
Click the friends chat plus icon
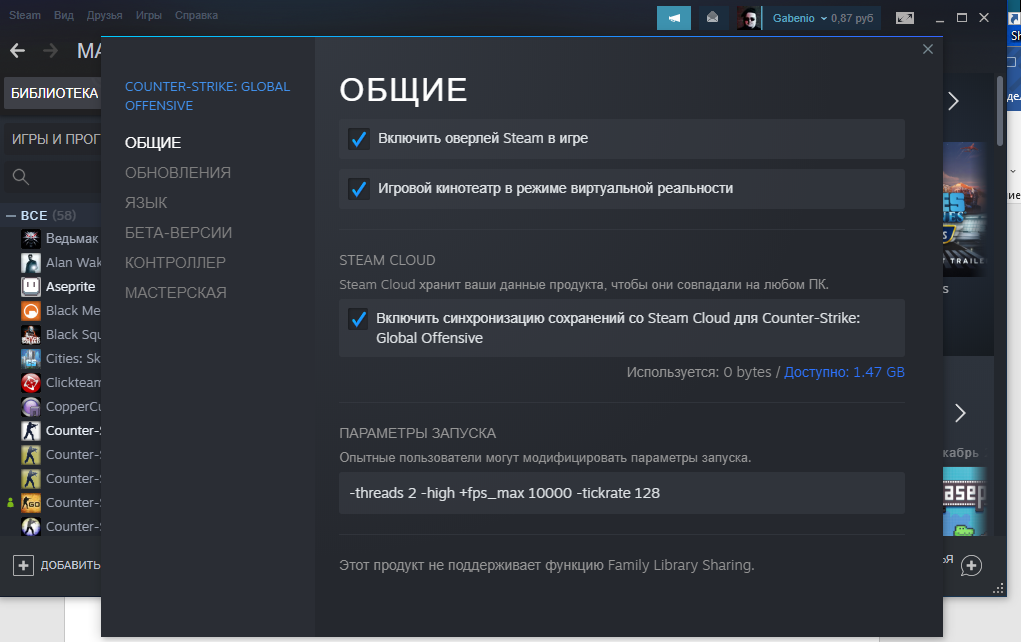coord(971,565)
